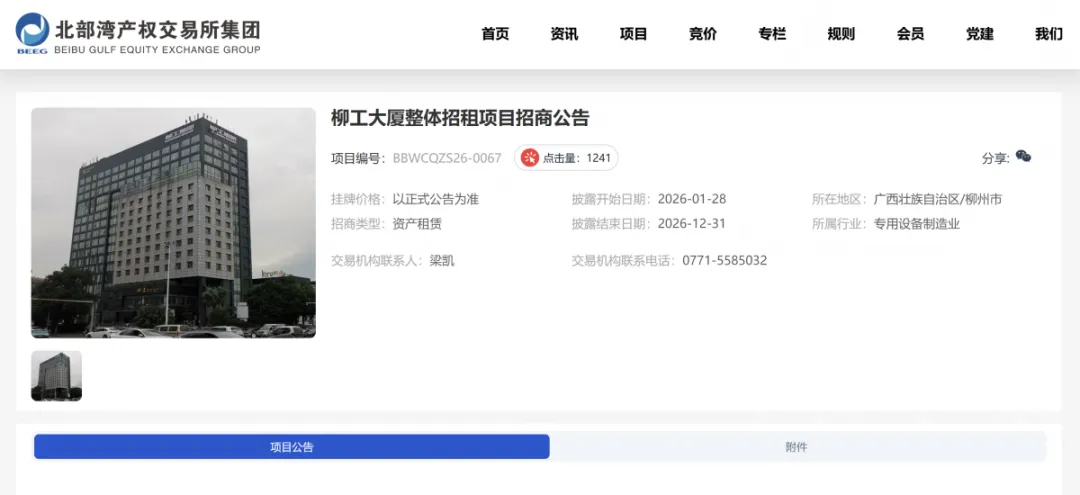The height and width of the screenshot is (495, 1080).
Task: Click industry value 专用设备制造业
Action: [x=916, y=224]
